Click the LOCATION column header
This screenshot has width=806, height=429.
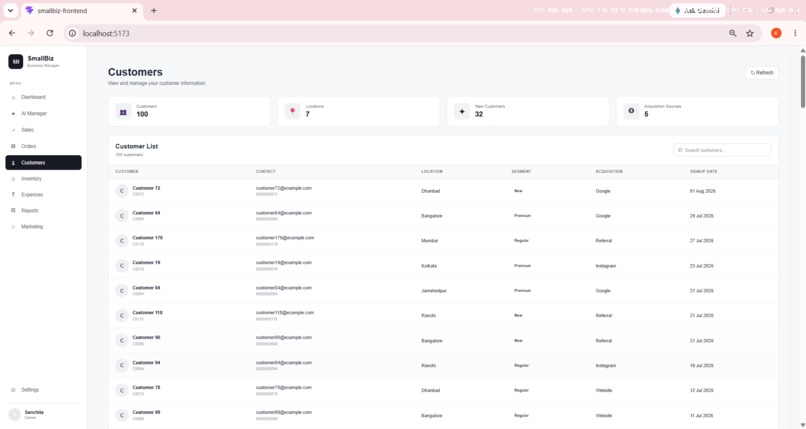pos(432,172)
